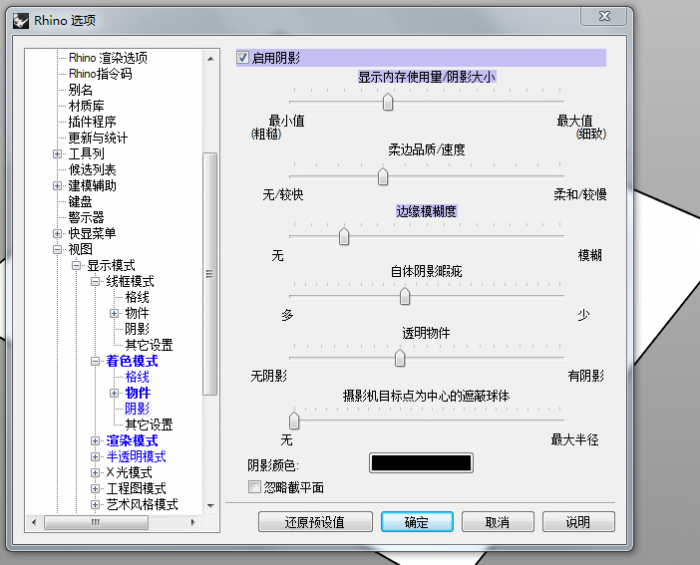This screenshot has height=565, width=700.
Task: Open the 阴影颜色 black color swatch
Action: [x=421, y=463]
